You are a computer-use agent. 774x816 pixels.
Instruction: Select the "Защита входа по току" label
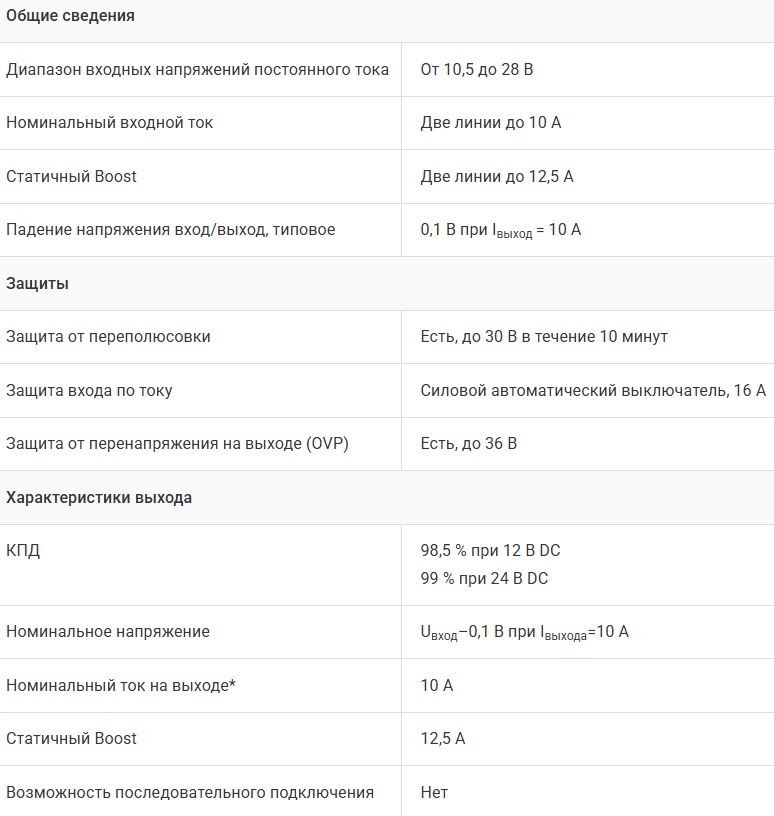(x=89, y=390)
